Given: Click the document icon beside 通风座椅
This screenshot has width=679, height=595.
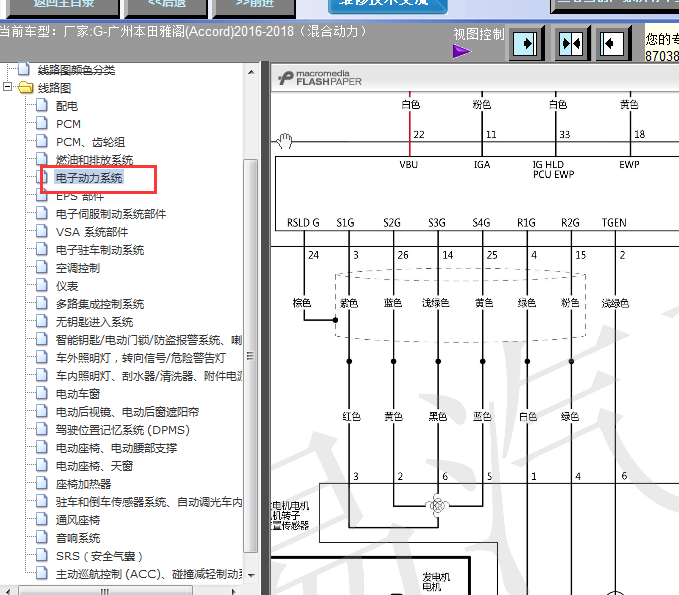Looking at the screenshot, I should (42, 519).
